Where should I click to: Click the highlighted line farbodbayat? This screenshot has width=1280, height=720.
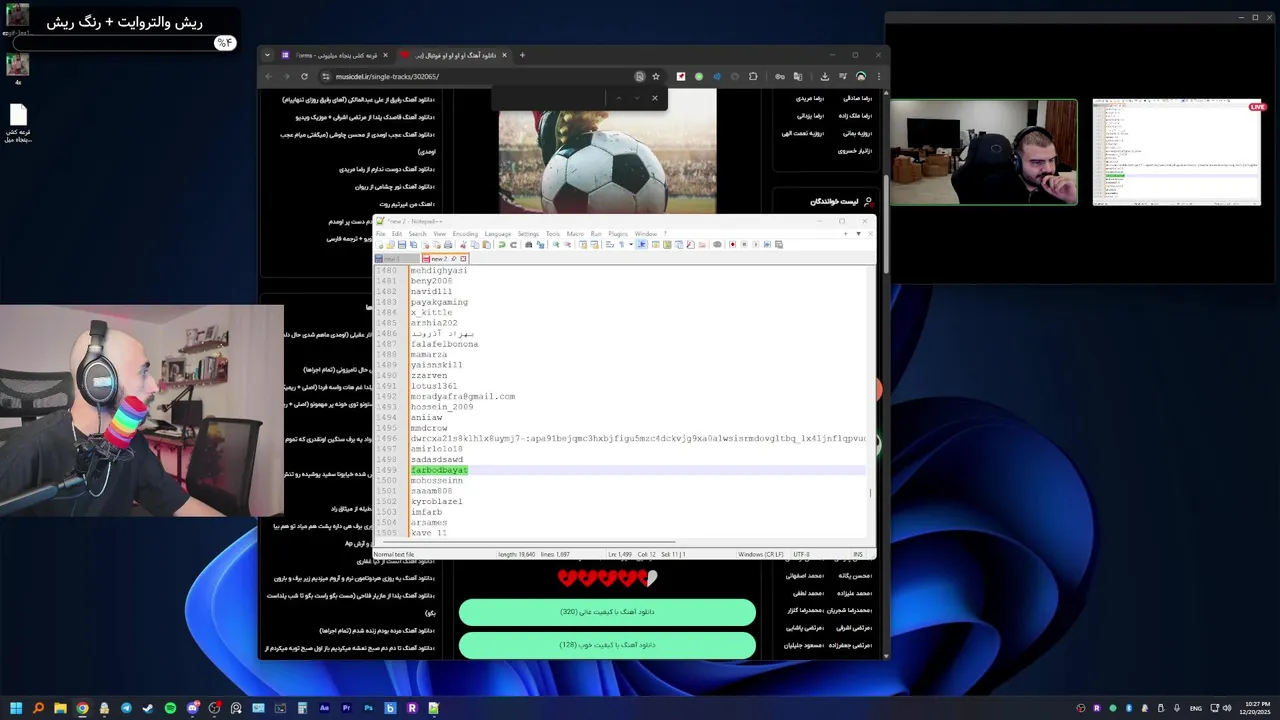[x=439, y=470]
